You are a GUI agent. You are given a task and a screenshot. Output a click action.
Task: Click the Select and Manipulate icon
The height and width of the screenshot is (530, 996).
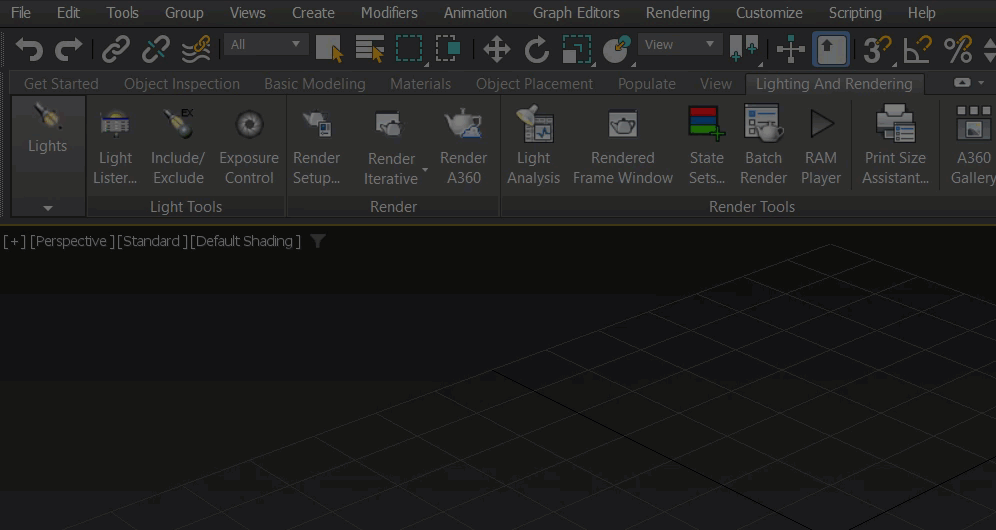[x=791, y=49]
